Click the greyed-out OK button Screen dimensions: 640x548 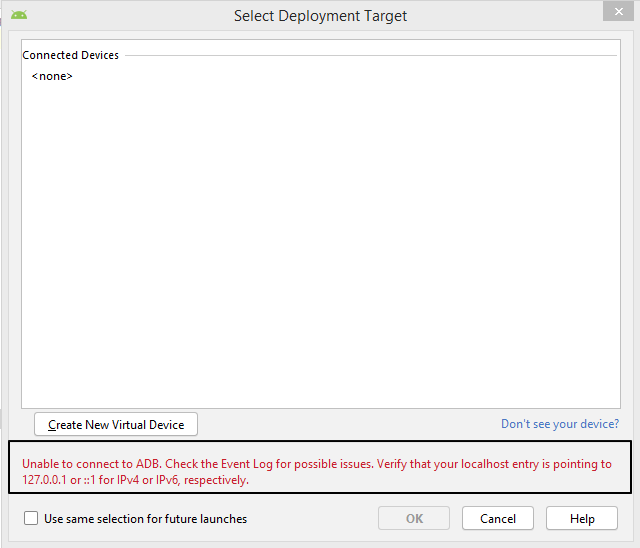tap(414, 519)
